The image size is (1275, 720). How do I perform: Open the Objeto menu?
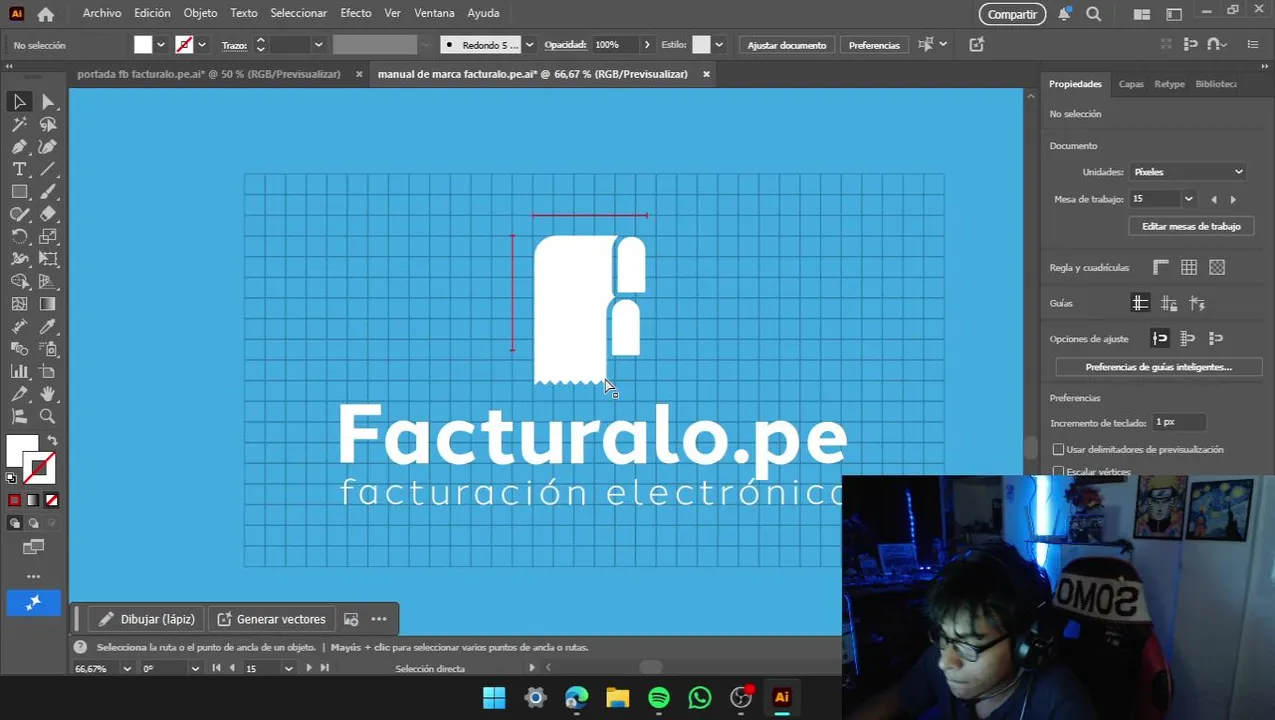click(x=200, y=13)
